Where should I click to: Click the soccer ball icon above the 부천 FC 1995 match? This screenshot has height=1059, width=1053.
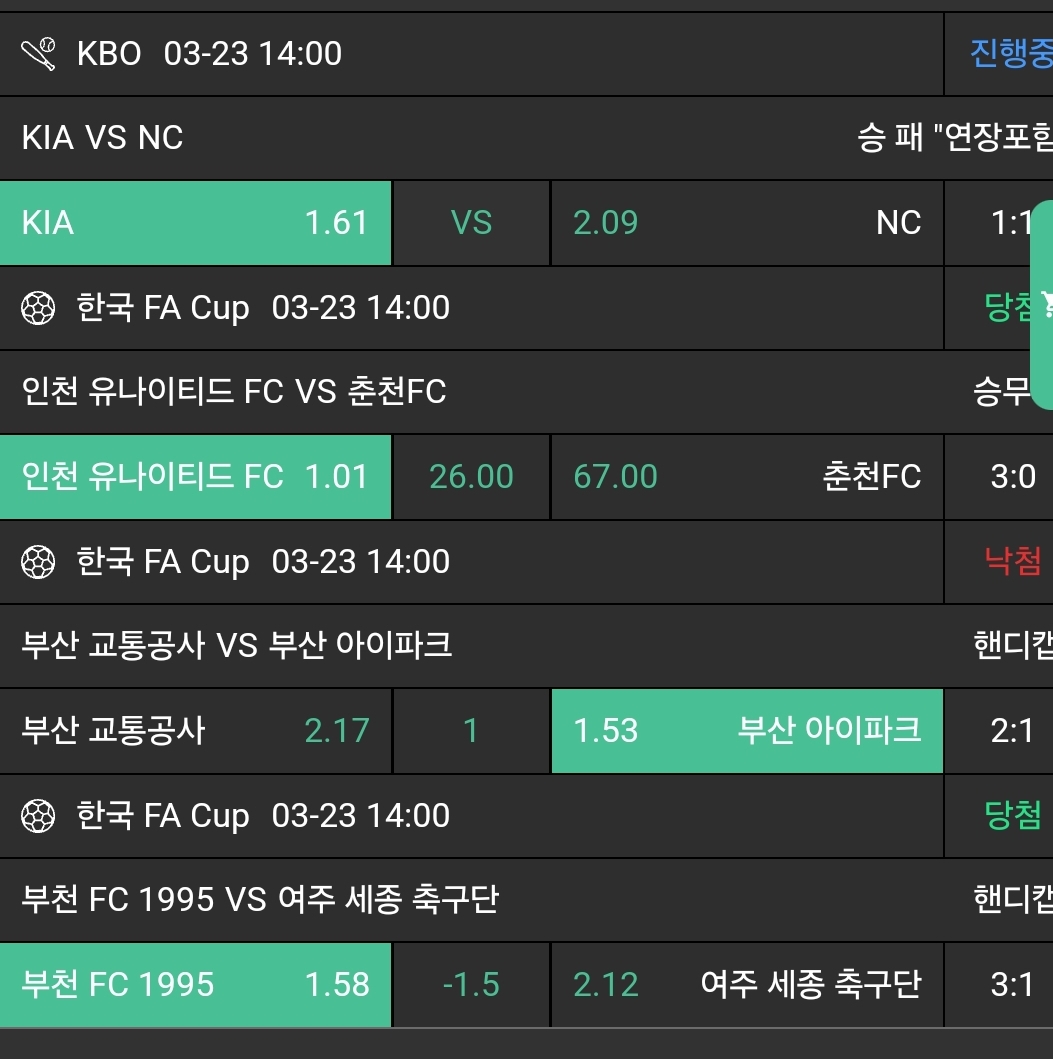tap(38, 816)
